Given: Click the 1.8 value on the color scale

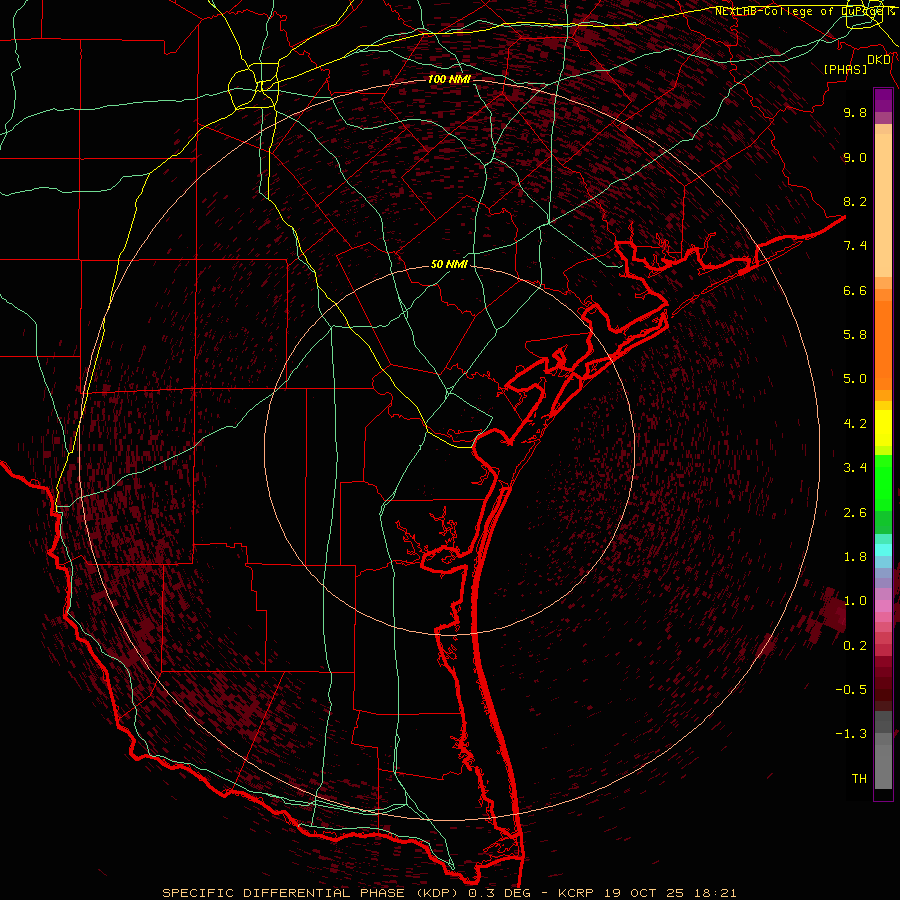Looking at the screenshot, I should tap(855, 557).
